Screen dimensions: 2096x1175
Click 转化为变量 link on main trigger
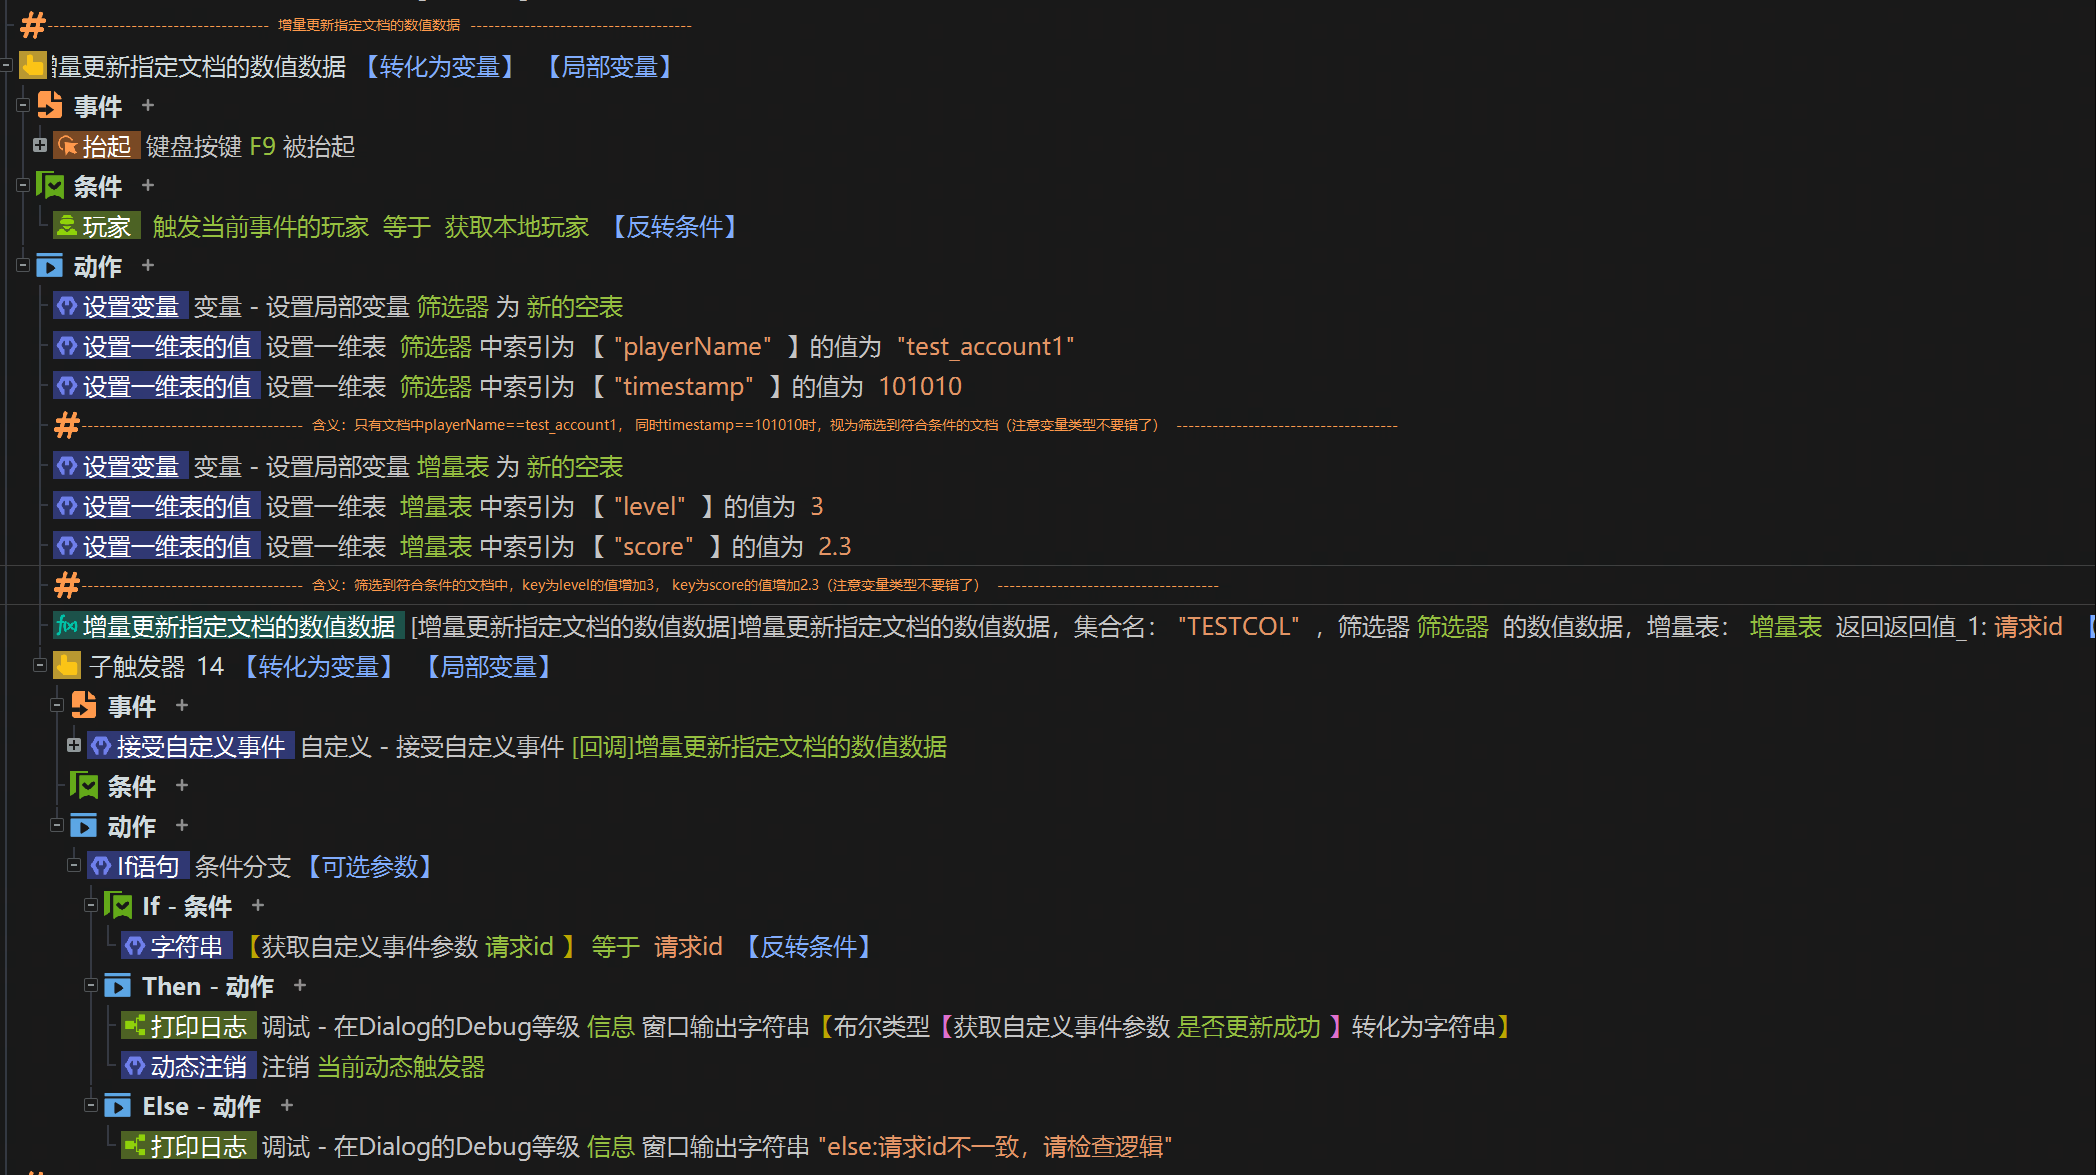[x=439, y=67]
